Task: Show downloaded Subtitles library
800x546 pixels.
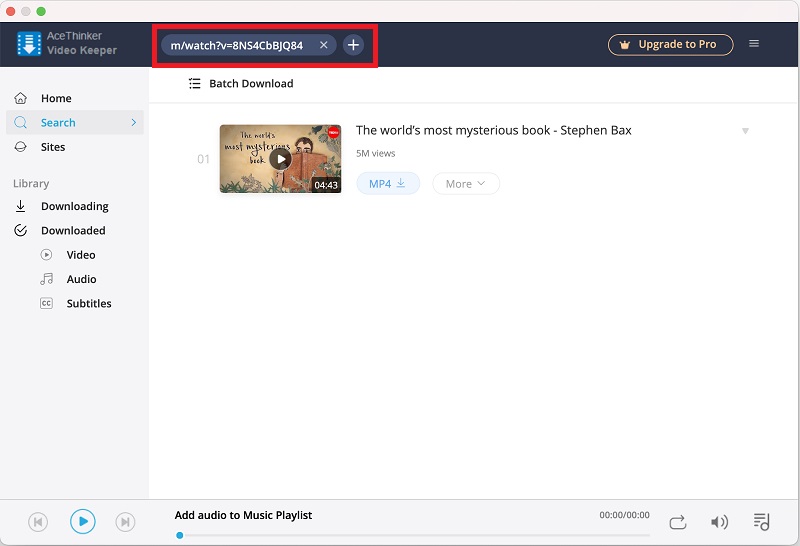Action: pyautogui.click(x=88, y=303)
